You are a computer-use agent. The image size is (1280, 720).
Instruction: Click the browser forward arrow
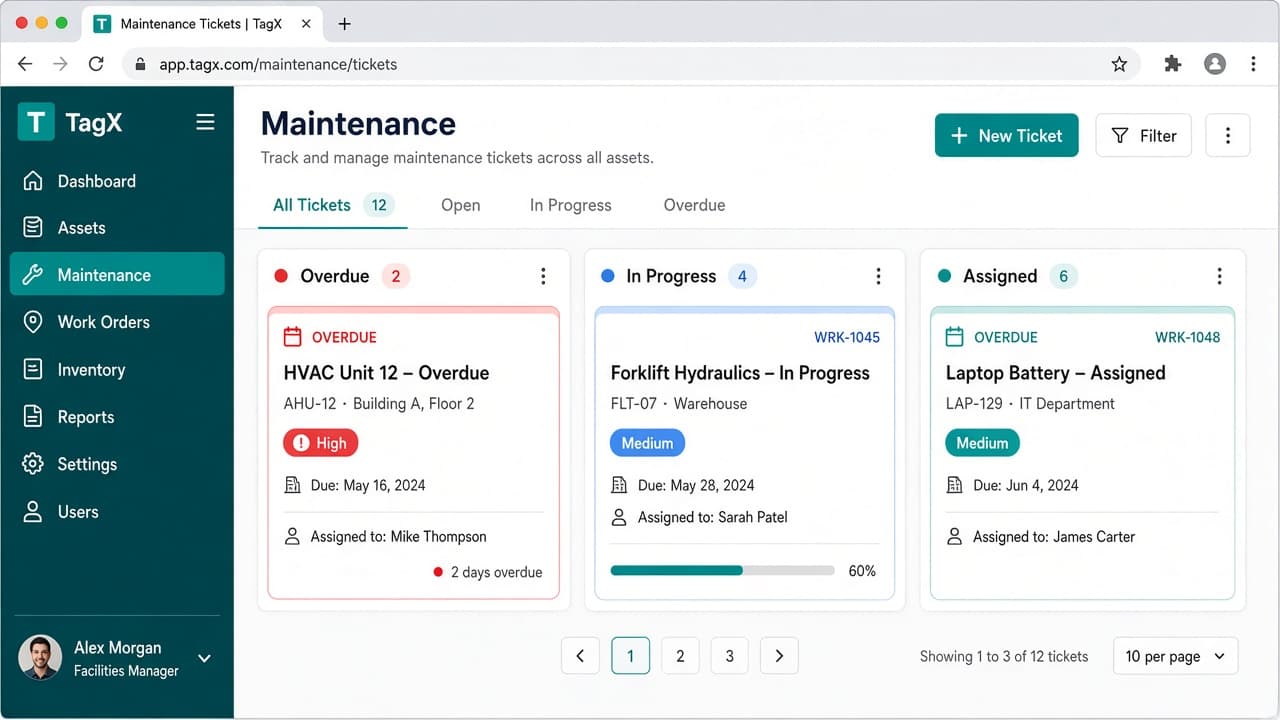click(x=61, y=64)
